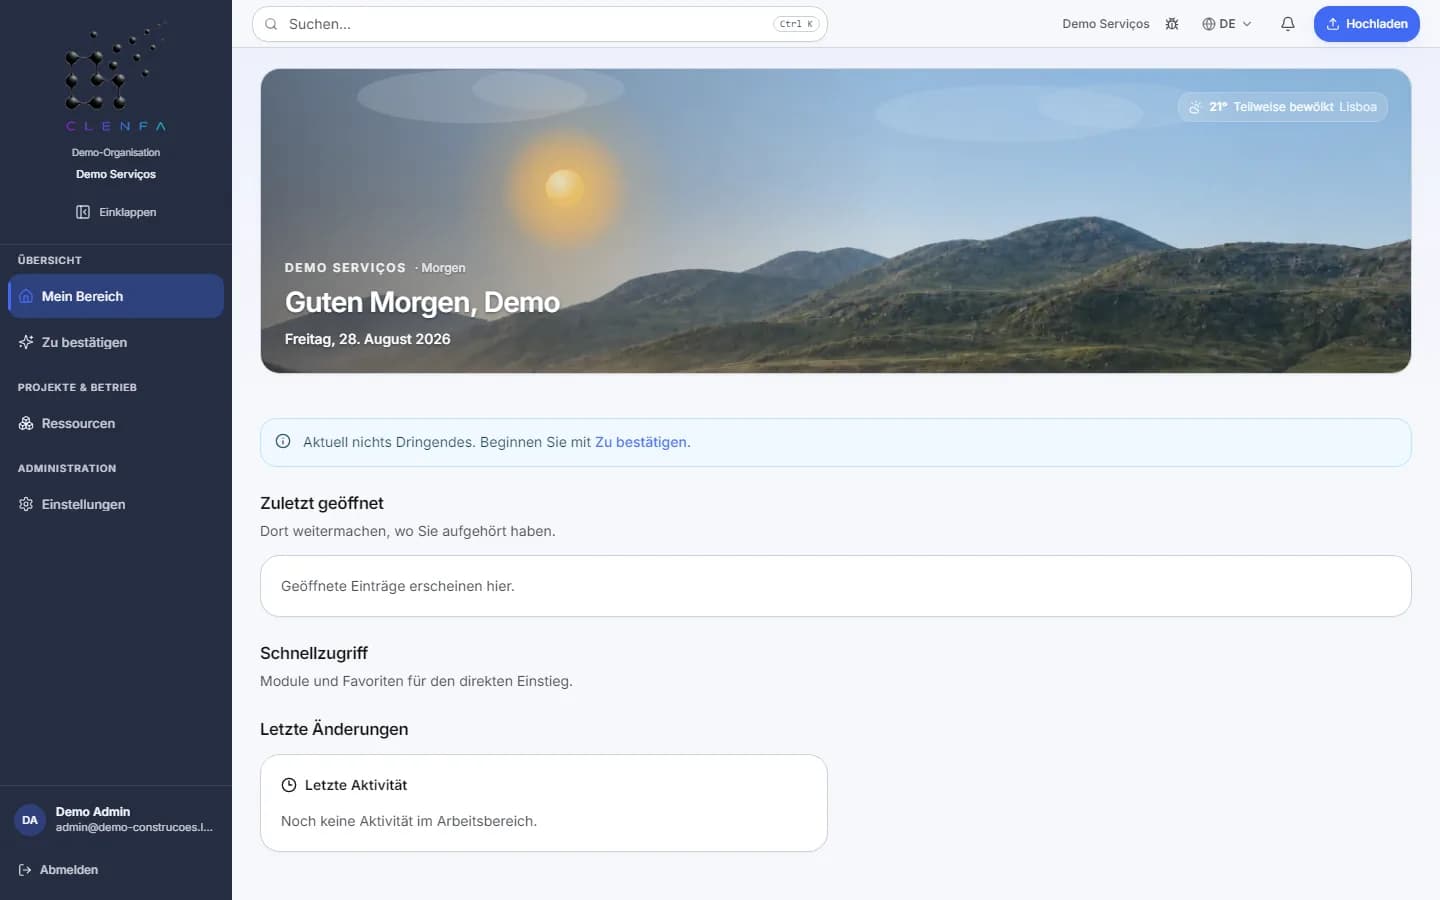Open the DE language dropdown
The width and height of the screenshot is (1440, 900).
click(1227, 24)
